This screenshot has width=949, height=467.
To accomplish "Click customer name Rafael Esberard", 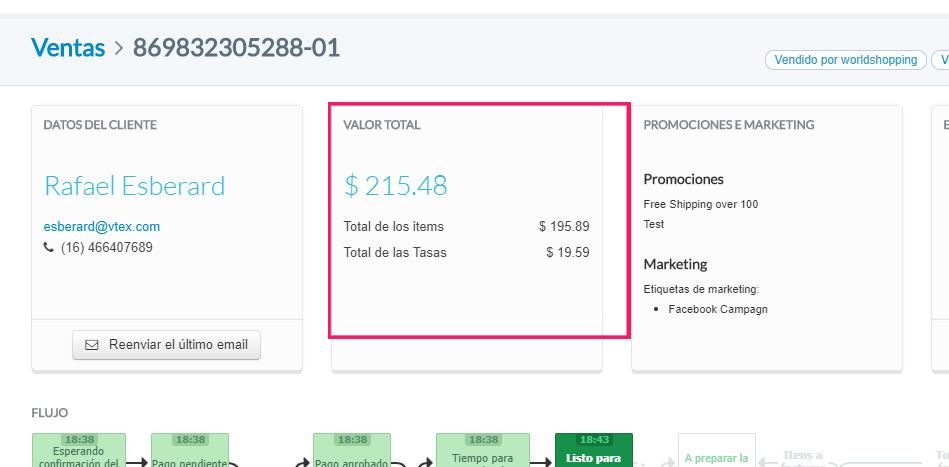I will [x=134, y=186].
